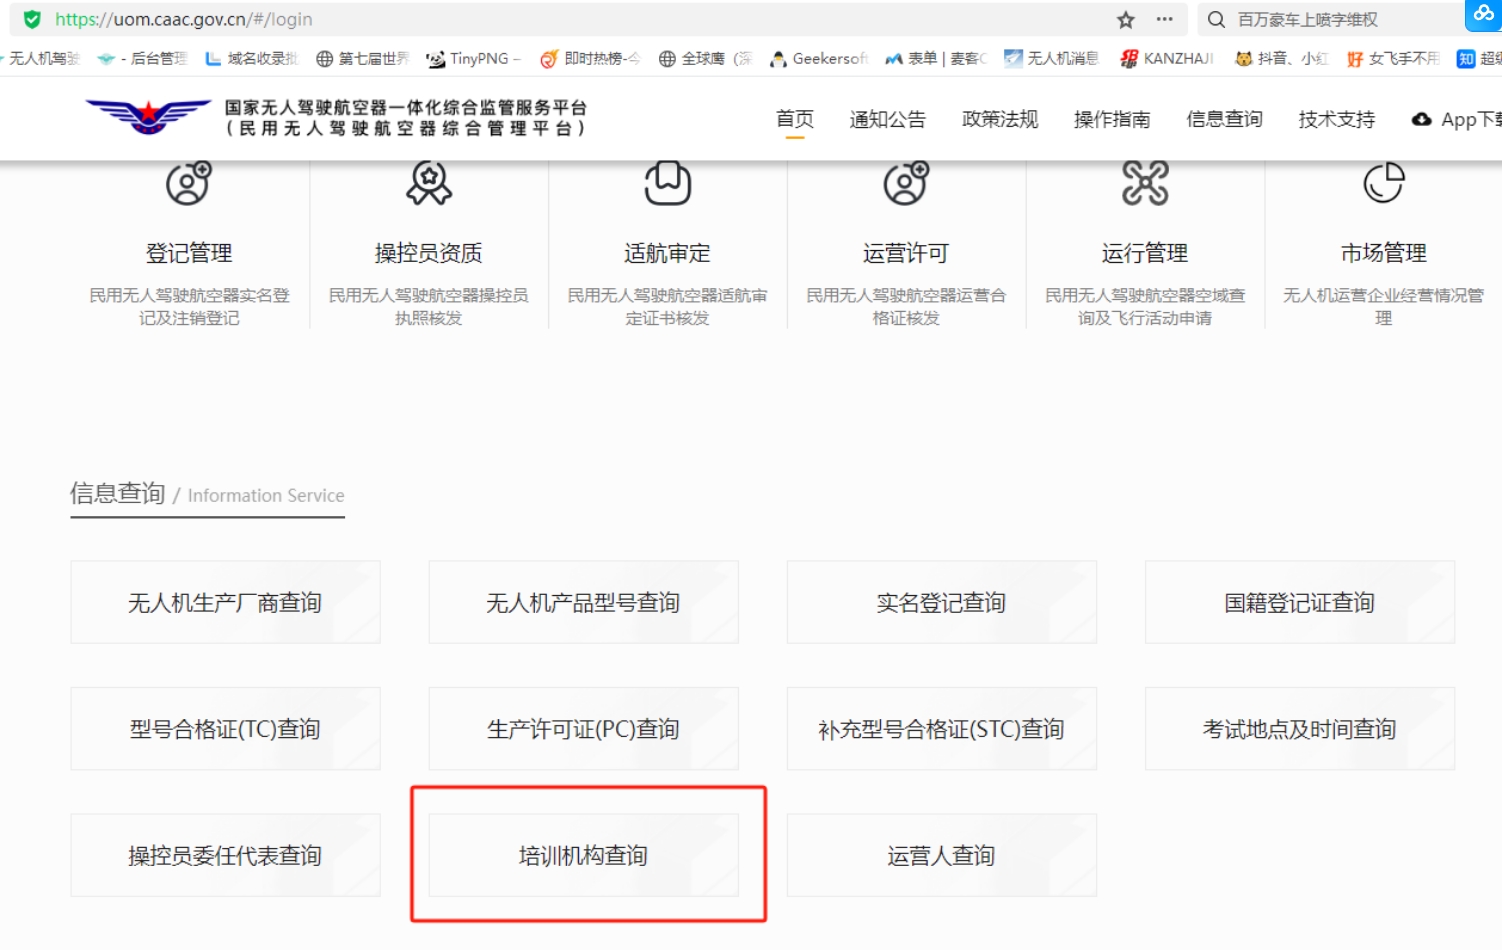The height and width of the screenshot is (950, 1502).
Task: Open the 首页 navigation tab
Action: point(795,119)
